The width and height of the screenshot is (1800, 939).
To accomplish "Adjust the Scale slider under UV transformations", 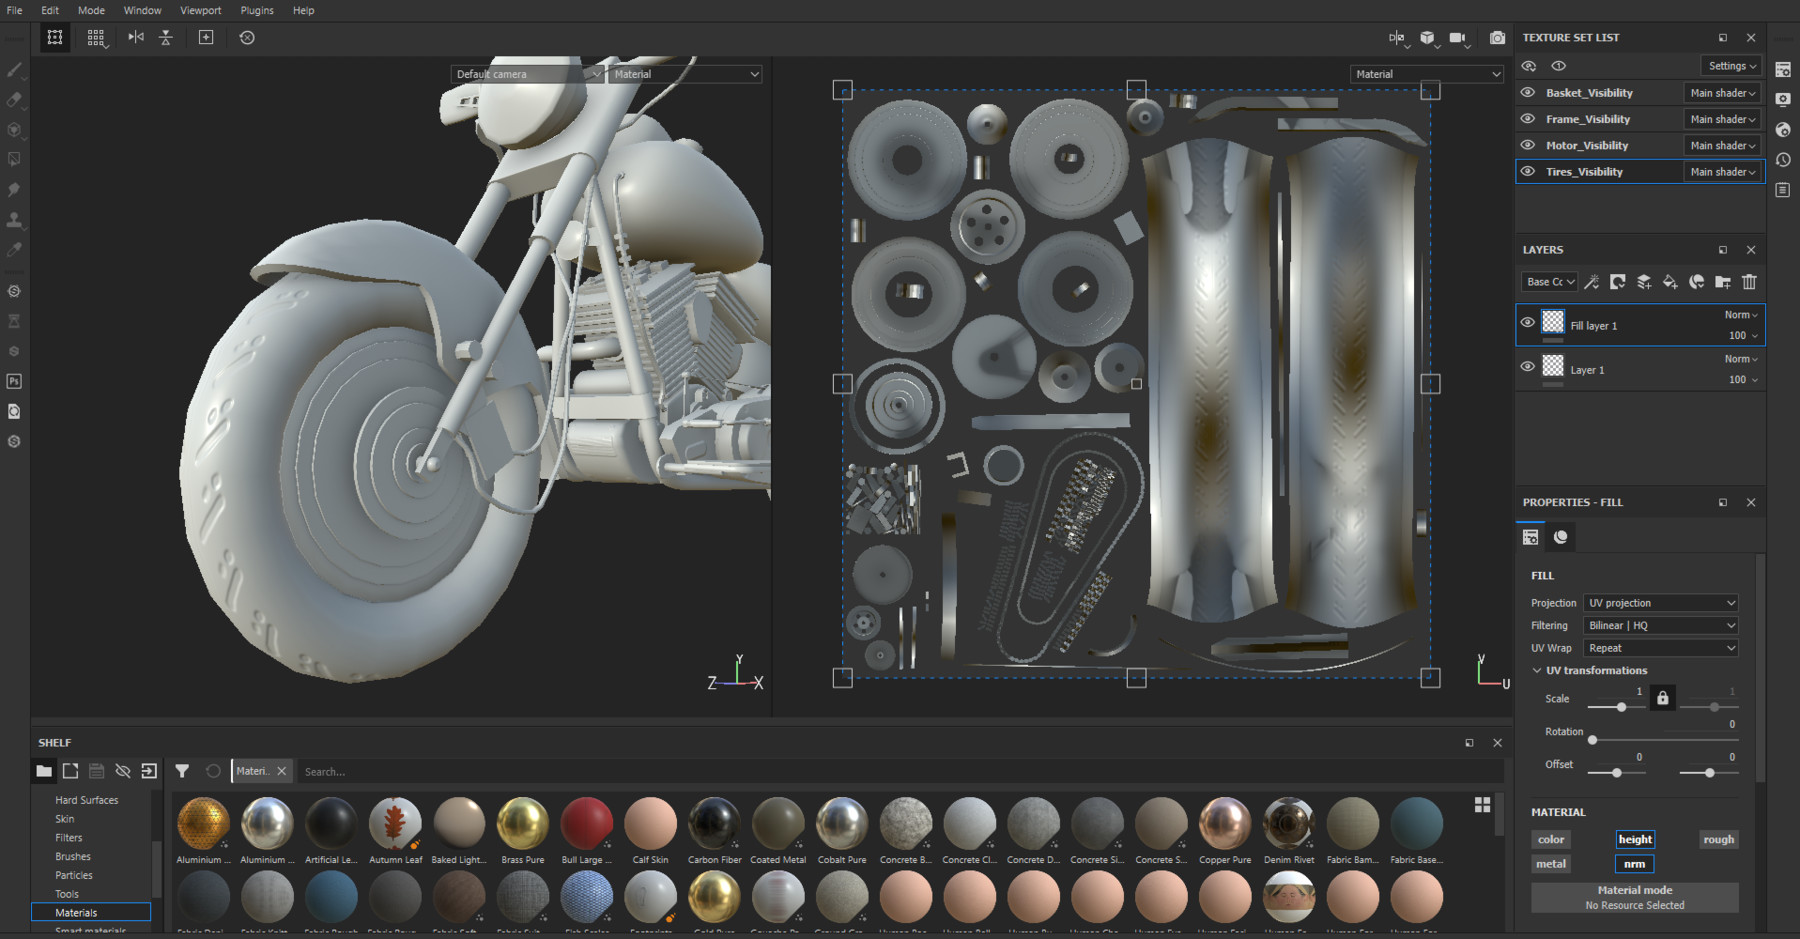I will [1620, 707].
